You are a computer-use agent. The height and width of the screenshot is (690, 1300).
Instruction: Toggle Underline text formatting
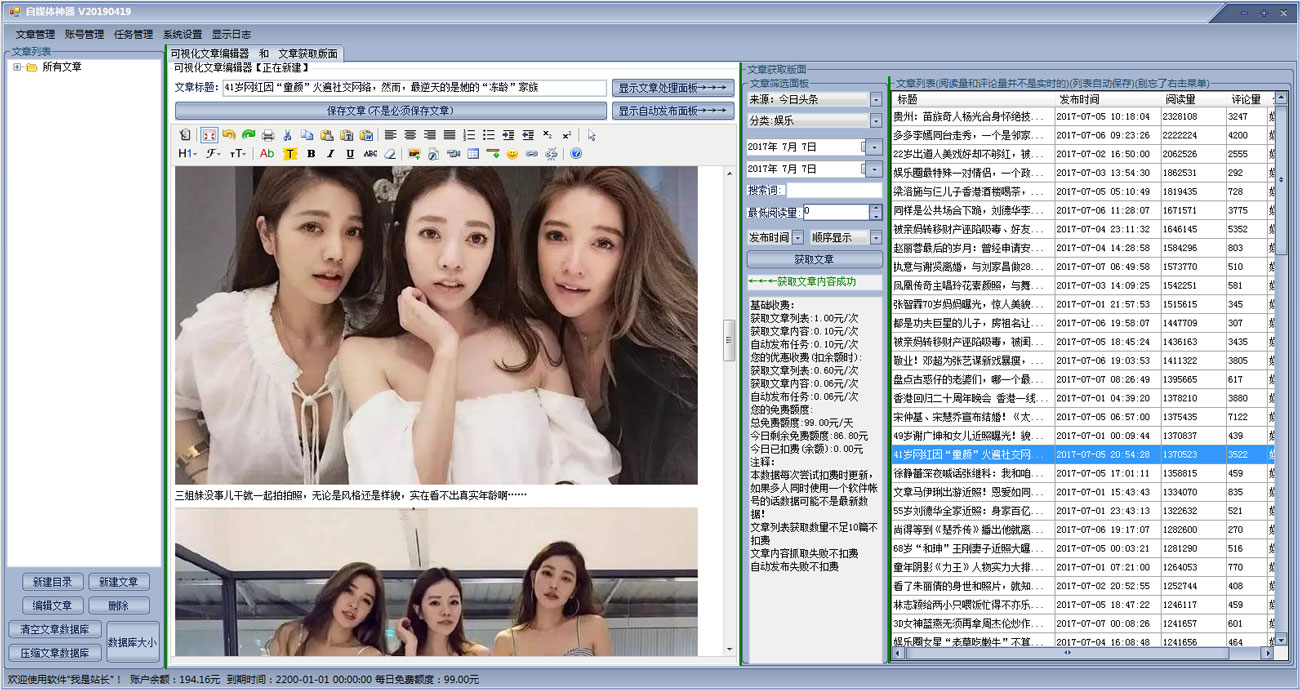click(x=350, y=154)
